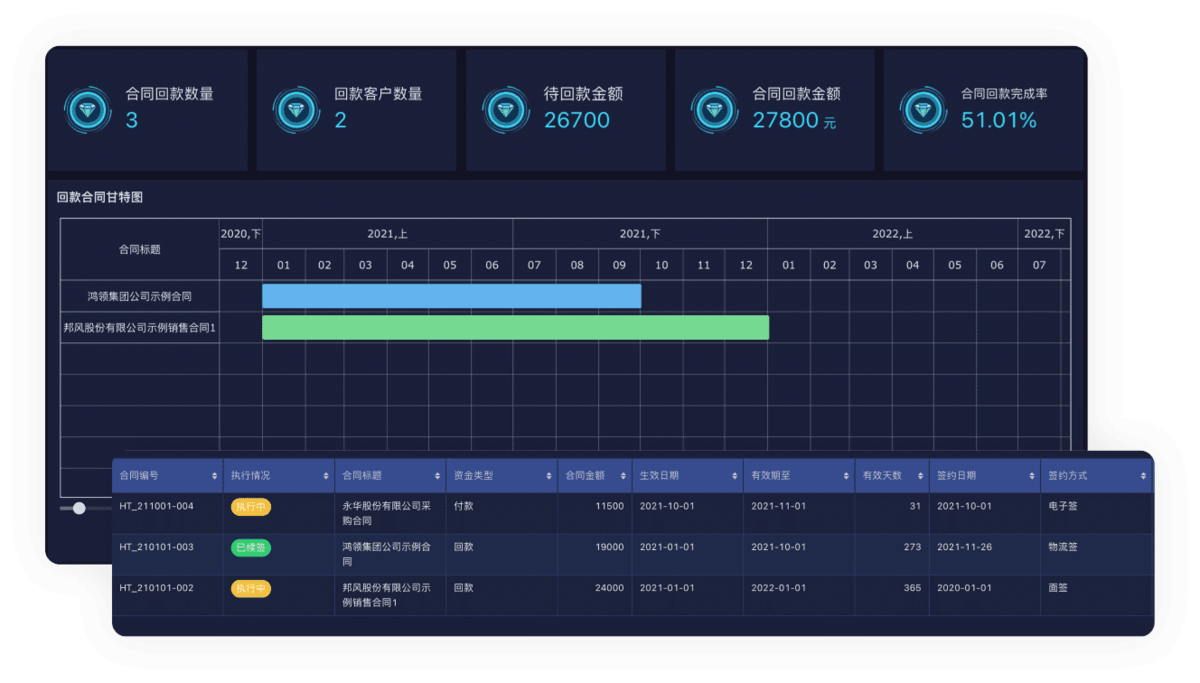Select the 2021,上 period header
The width and height of the screenshot is (1200, 683).
pos(386,232)
